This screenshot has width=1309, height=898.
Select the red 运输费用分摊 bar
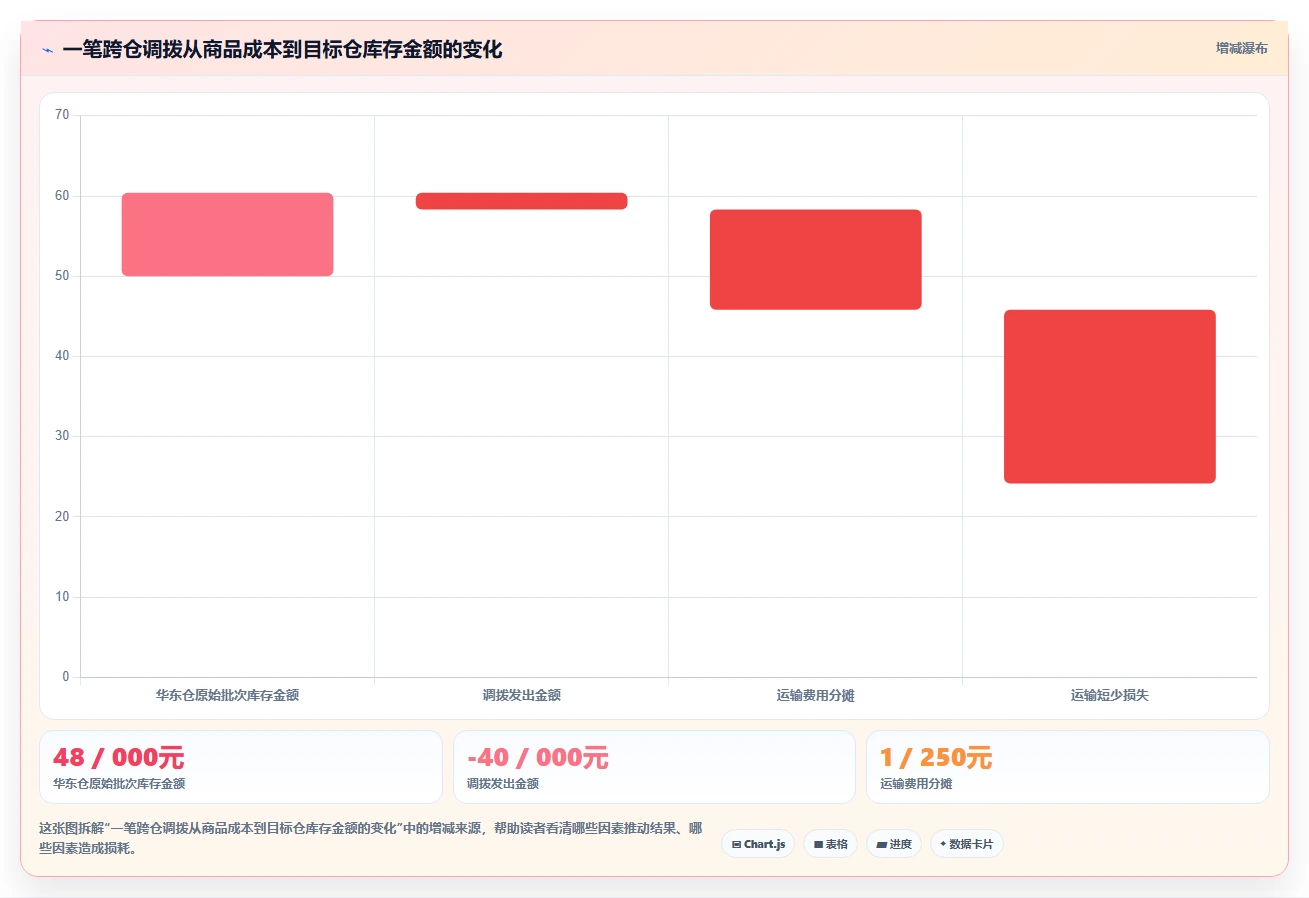point(815,259)
